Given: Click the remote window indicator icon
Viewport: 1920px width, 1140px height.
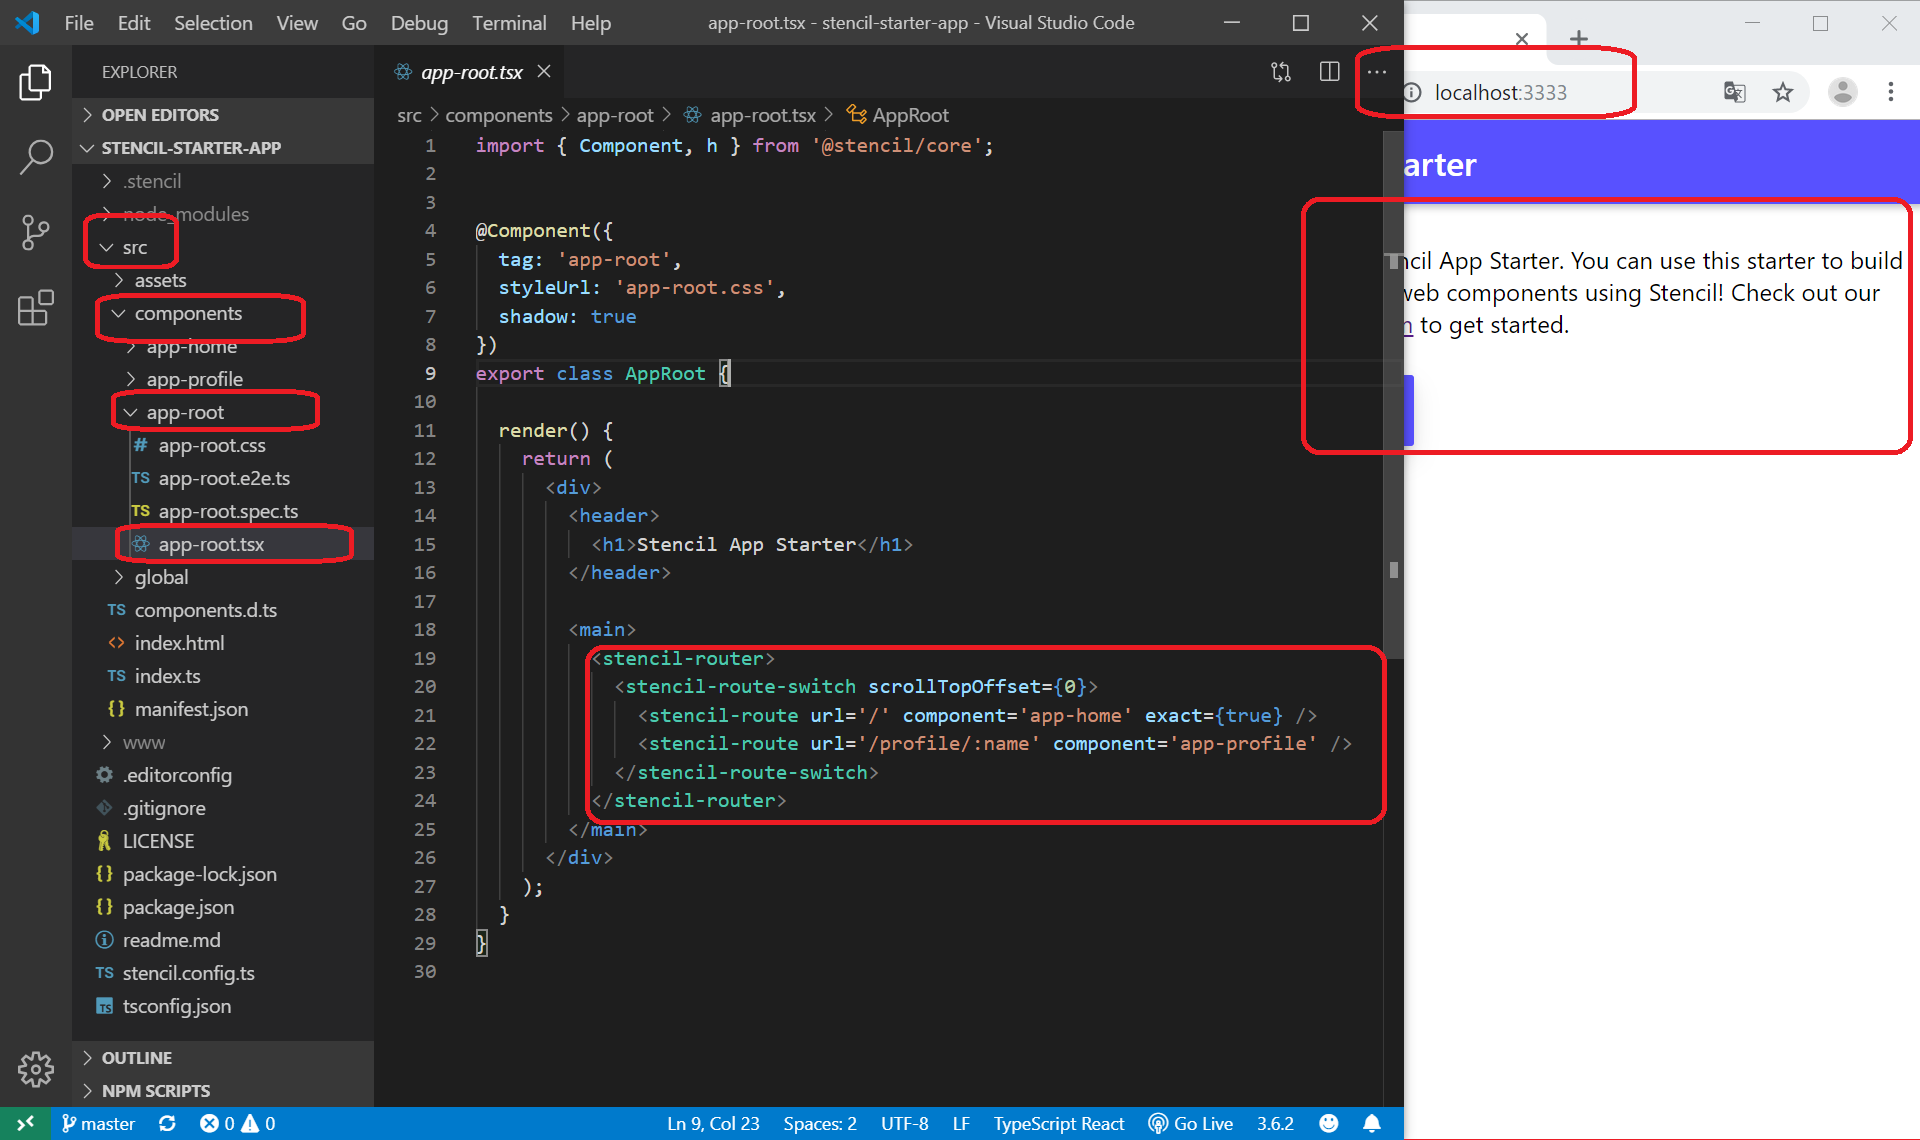Looking at the screenshot, I should click(25, 1123).
